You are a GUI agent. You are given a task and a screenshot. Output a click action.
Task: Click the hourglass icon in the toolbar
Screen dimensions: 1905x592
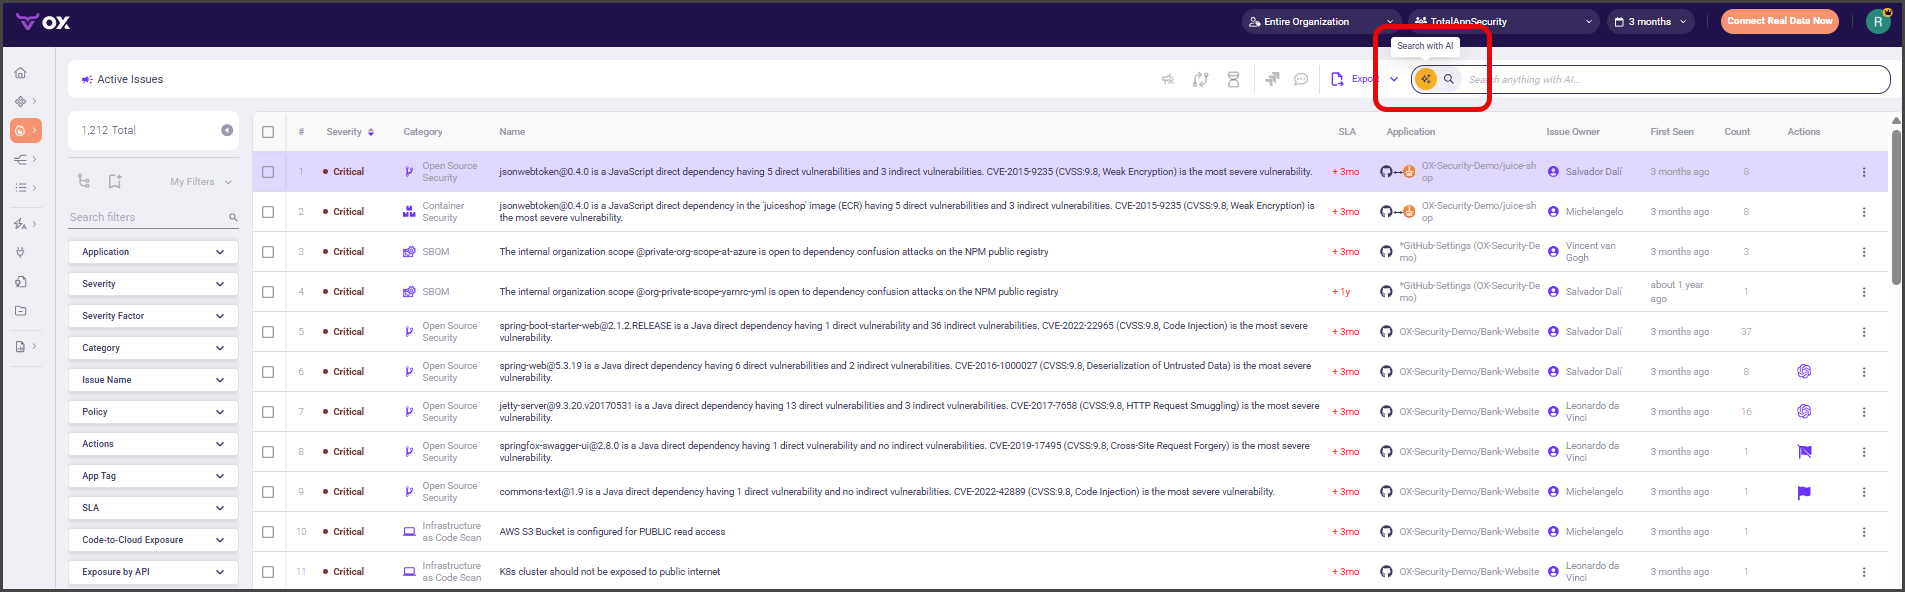pyautogui.click(x=1234, y=79)
